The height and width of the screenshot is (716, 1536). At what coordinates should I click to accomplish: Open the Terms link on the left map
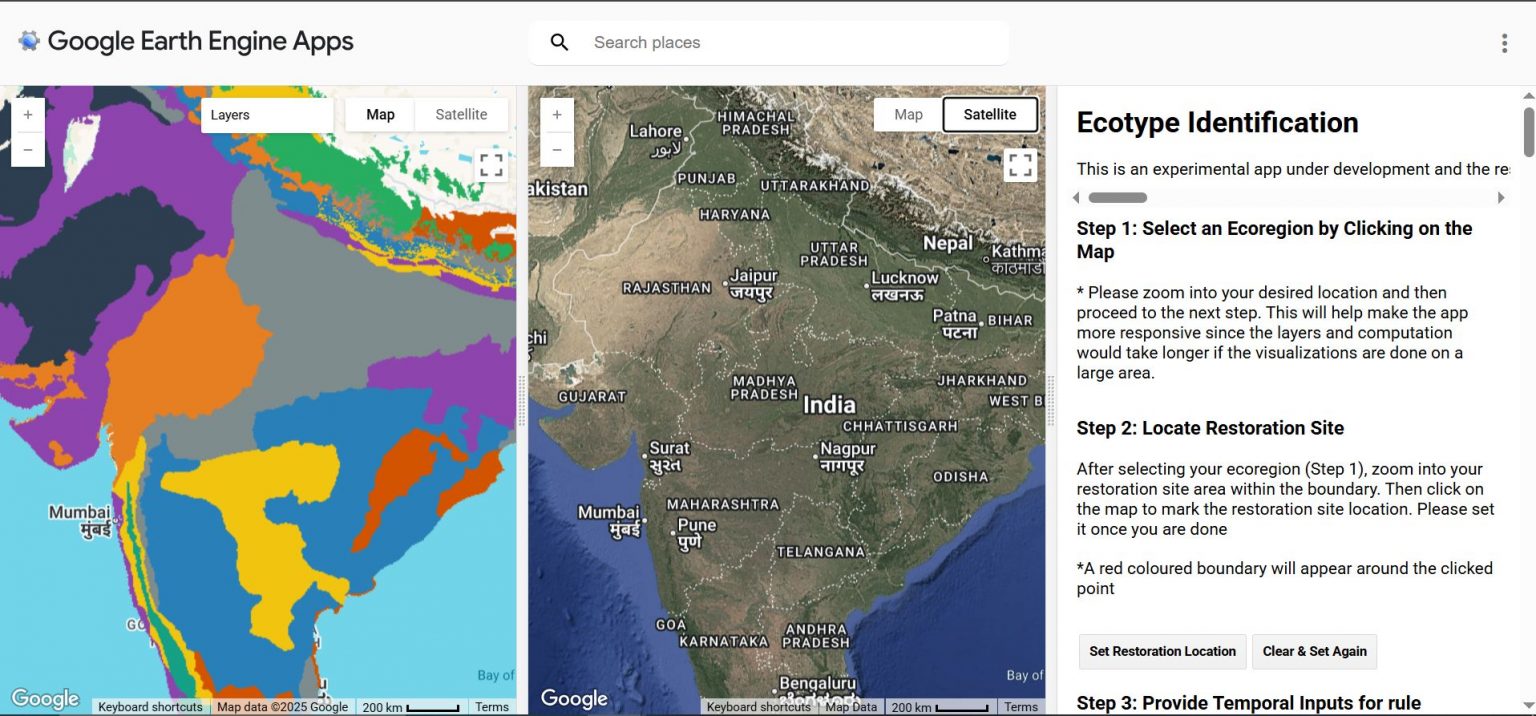491,707
